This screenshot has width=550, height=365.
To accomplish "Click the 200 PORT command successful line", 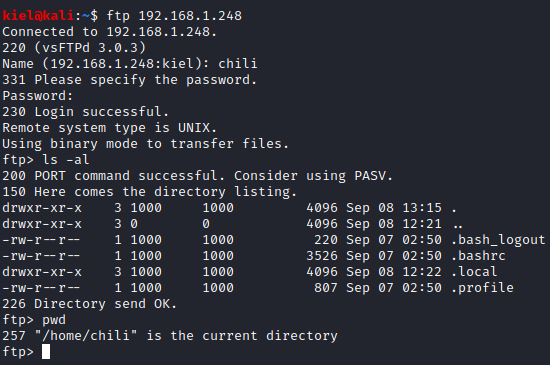I will (x=197, y=176).
